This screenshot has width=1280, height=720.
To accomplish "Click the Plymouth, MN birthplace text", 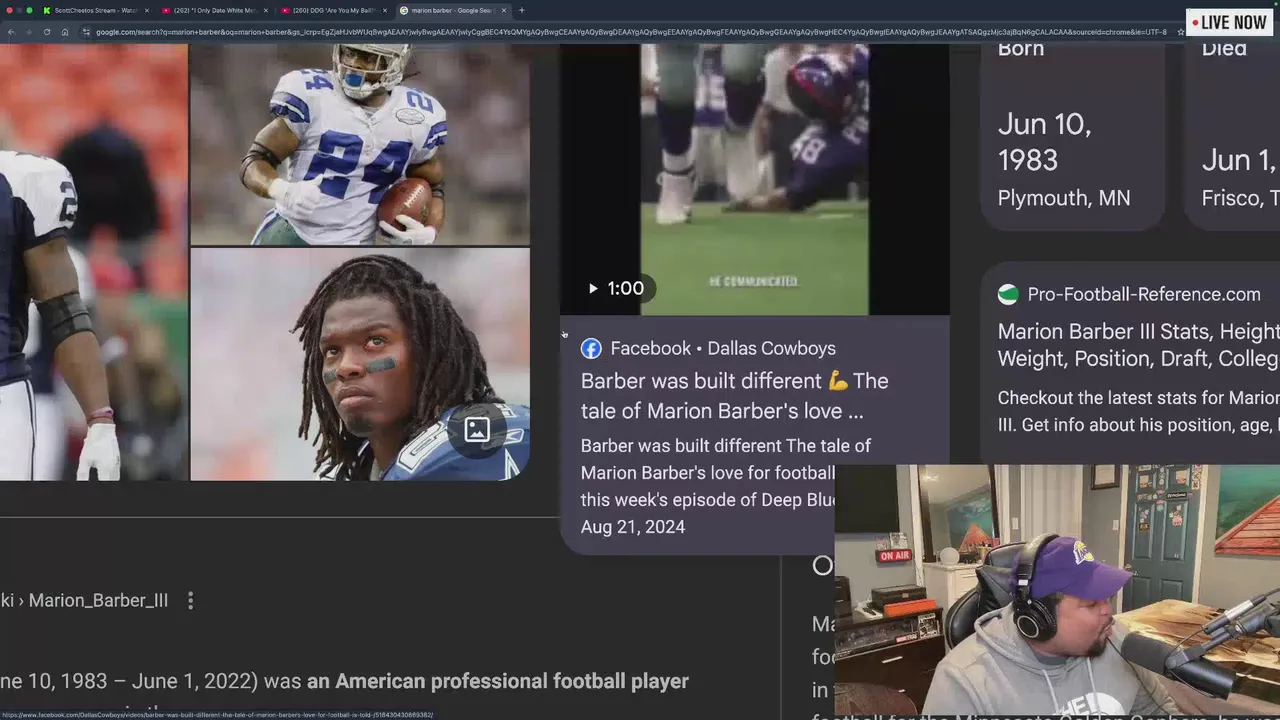I will tap(1064, 198).
